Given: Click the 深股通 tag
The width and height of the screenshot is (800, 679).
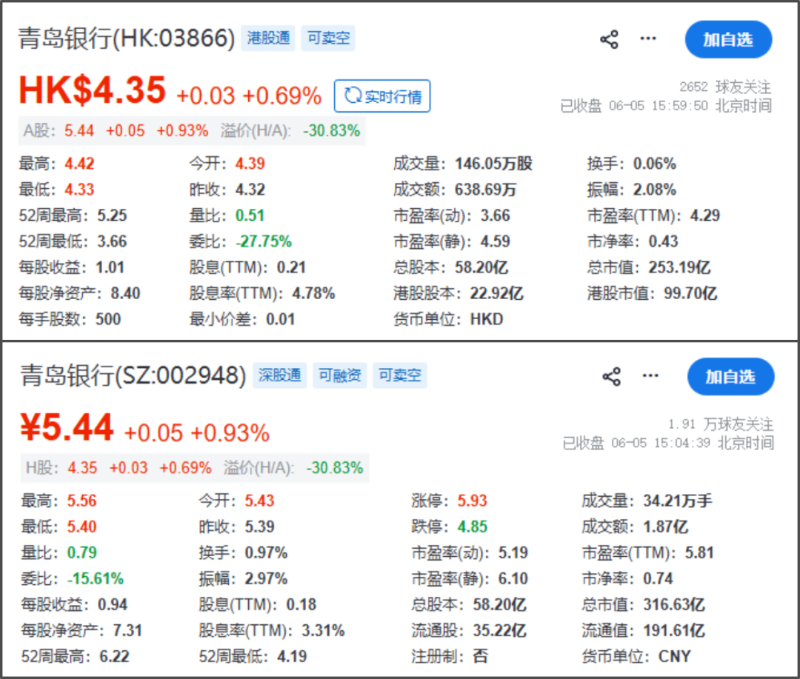Looking at the screenshot, I should coord(280,375).
